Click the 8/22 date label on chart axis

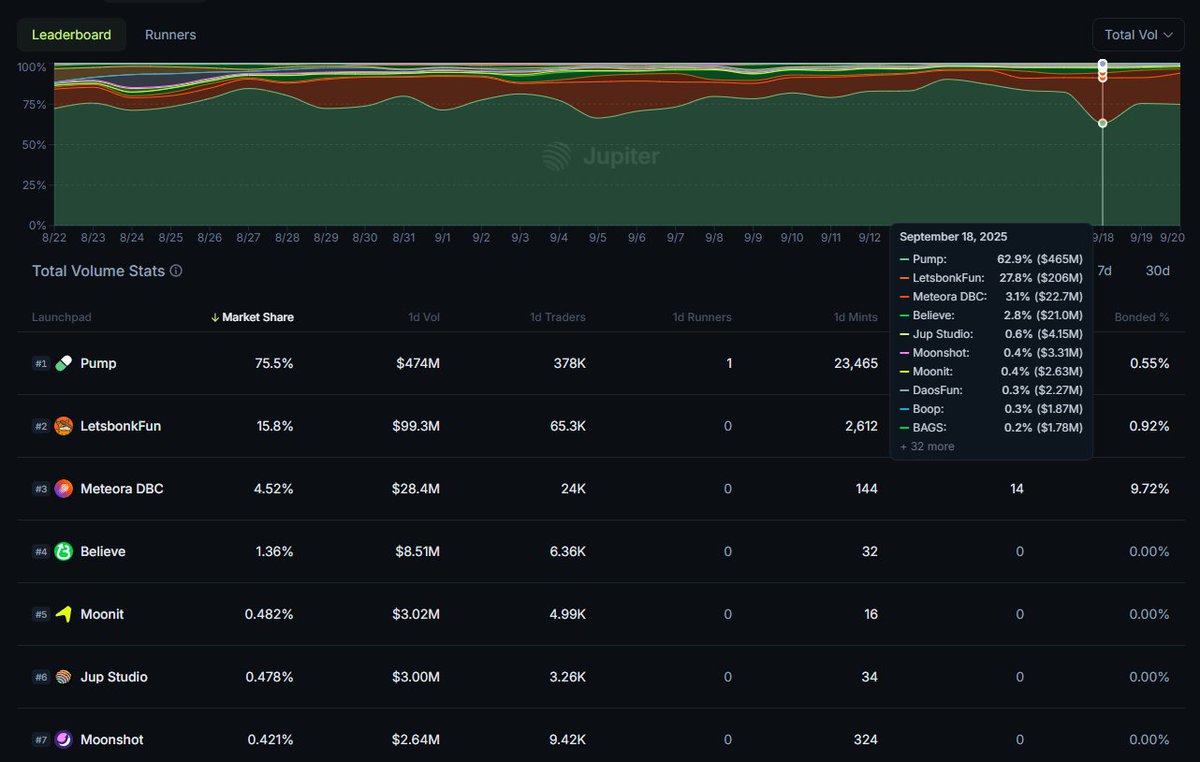54,238
